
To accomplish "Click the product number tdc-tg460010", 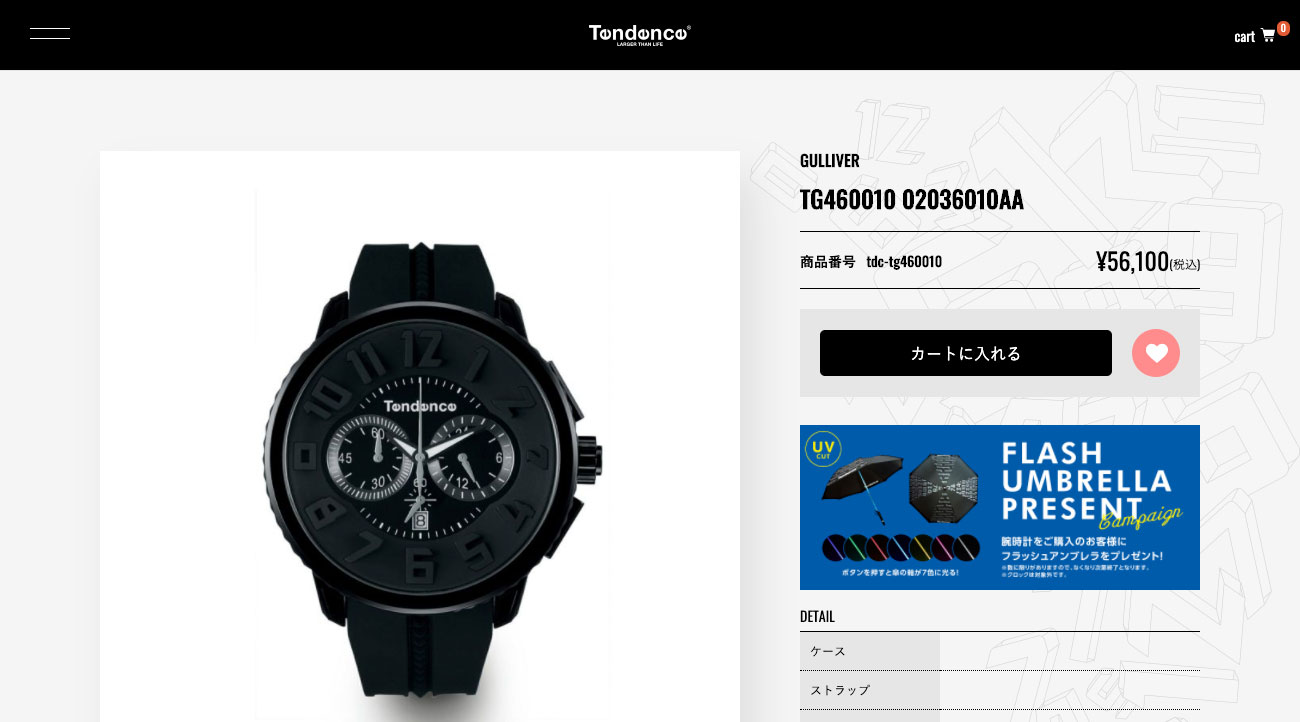I will pyautogui.click(x=904, y=262).
